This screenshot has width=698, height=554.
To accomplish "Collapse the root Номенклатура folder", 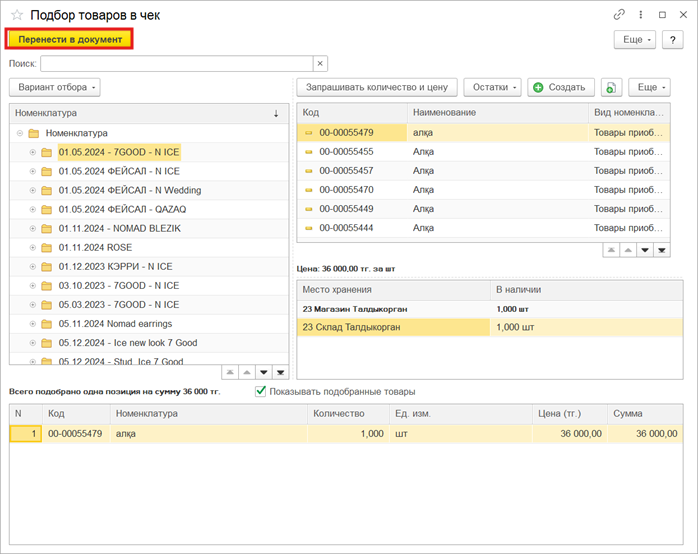I will [x=20, y=133].
